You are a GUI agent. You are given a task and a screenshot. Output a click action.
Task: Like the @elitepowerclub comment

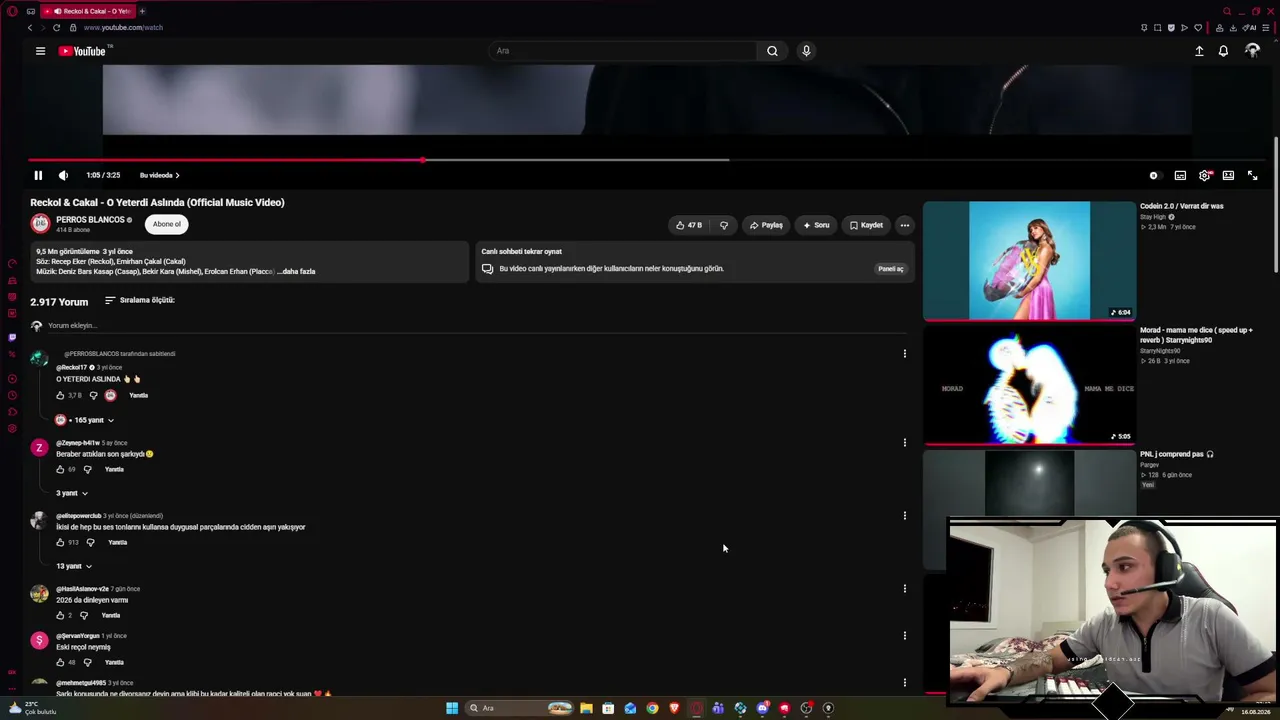60,542
